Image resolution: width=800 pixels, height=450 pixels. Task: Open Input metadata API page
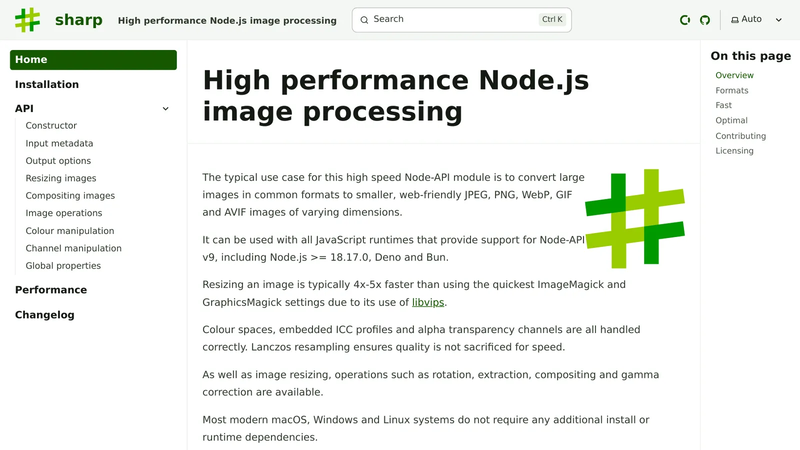pyautogui.click(x=59, y=143)
